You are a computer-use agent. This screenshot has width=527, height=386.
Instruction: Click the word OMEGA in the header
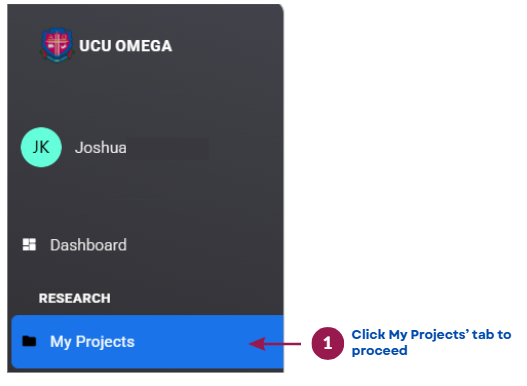coord(144,46)
